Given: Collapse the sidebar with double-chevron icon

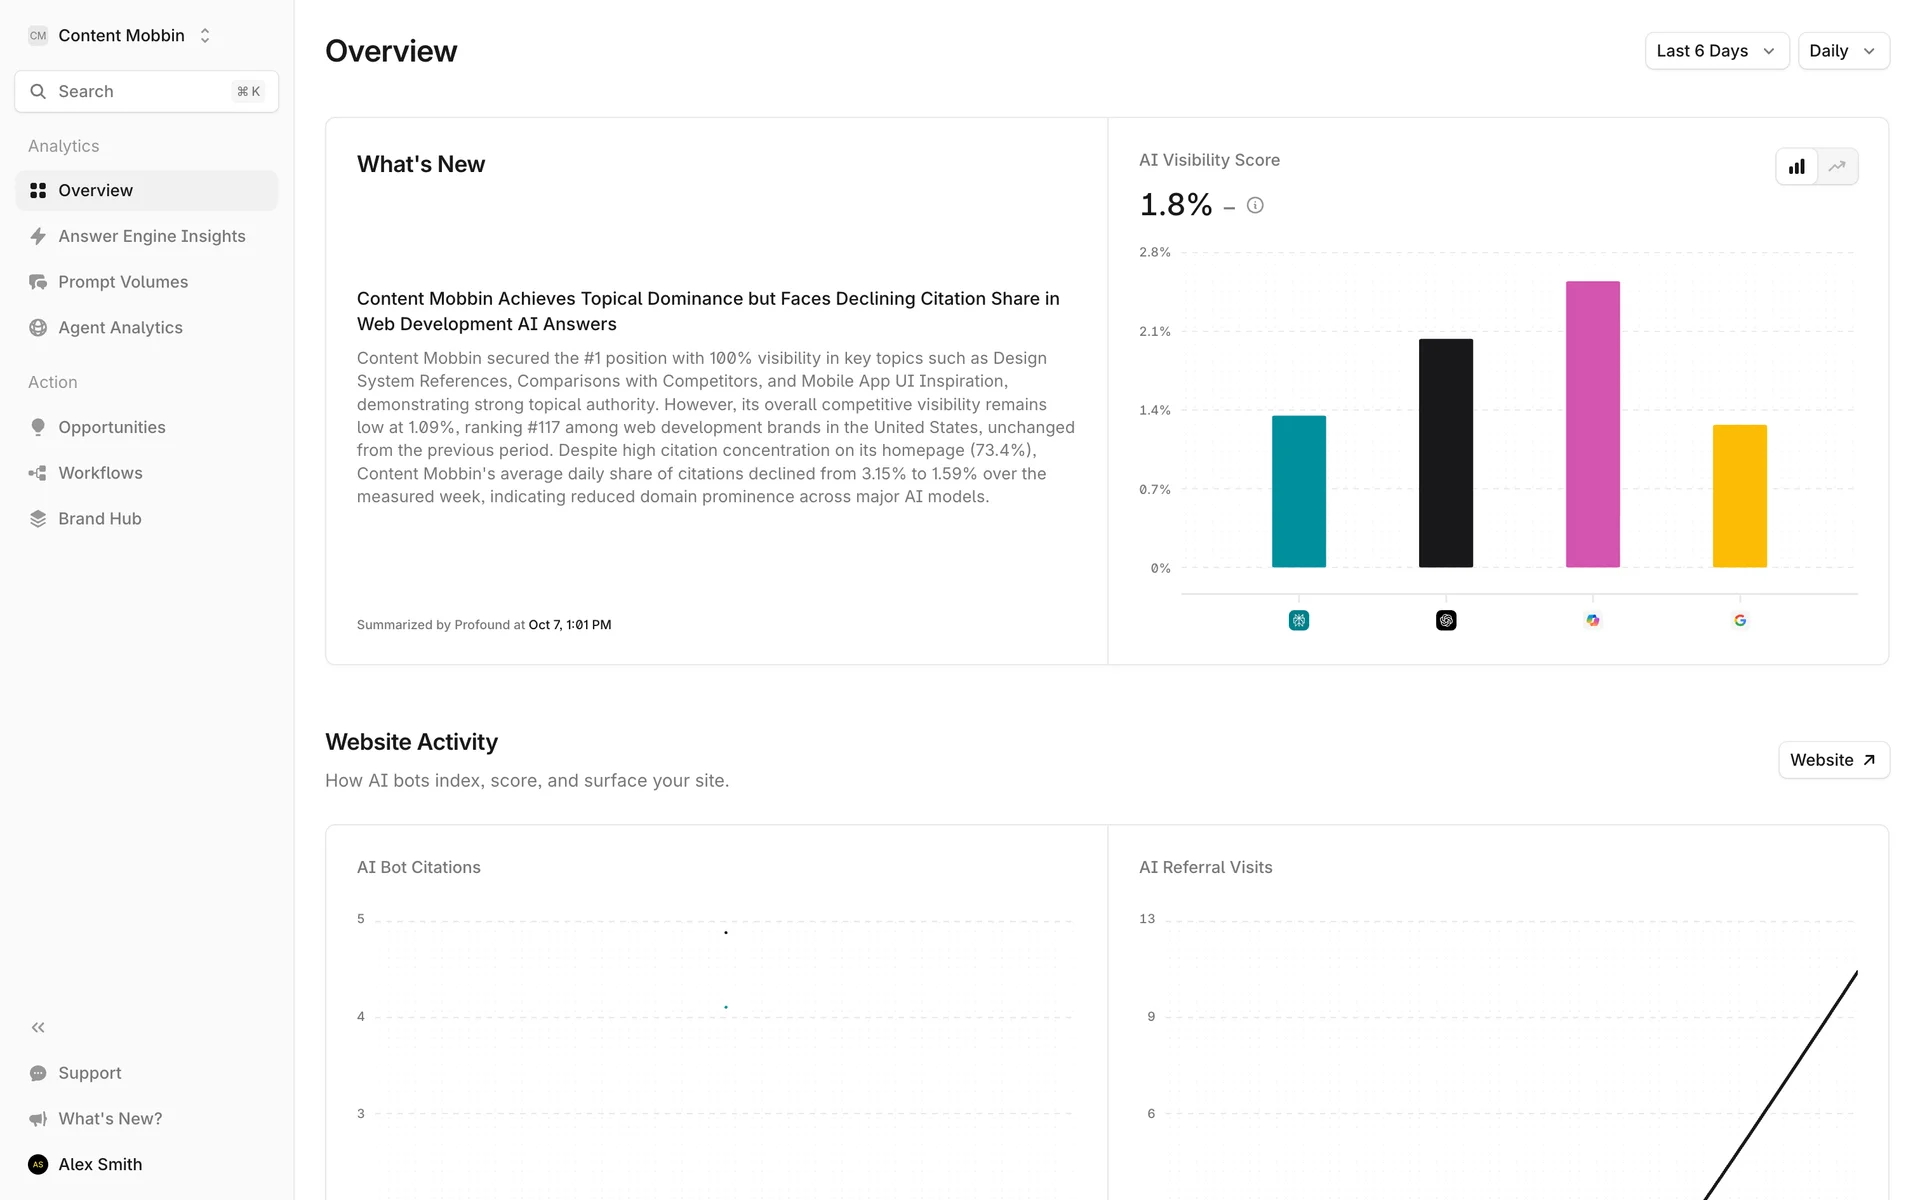Looking at the screenshot, I should click(x=38, y=1027).
